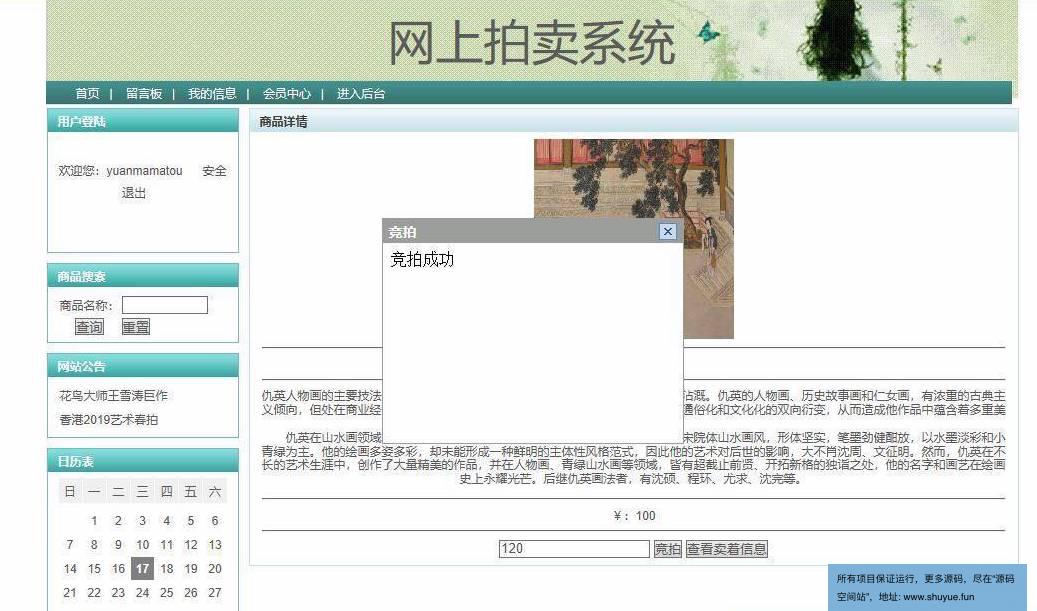
Task: Click the 商品详情 section heading
Action: [x=283, y=122]
